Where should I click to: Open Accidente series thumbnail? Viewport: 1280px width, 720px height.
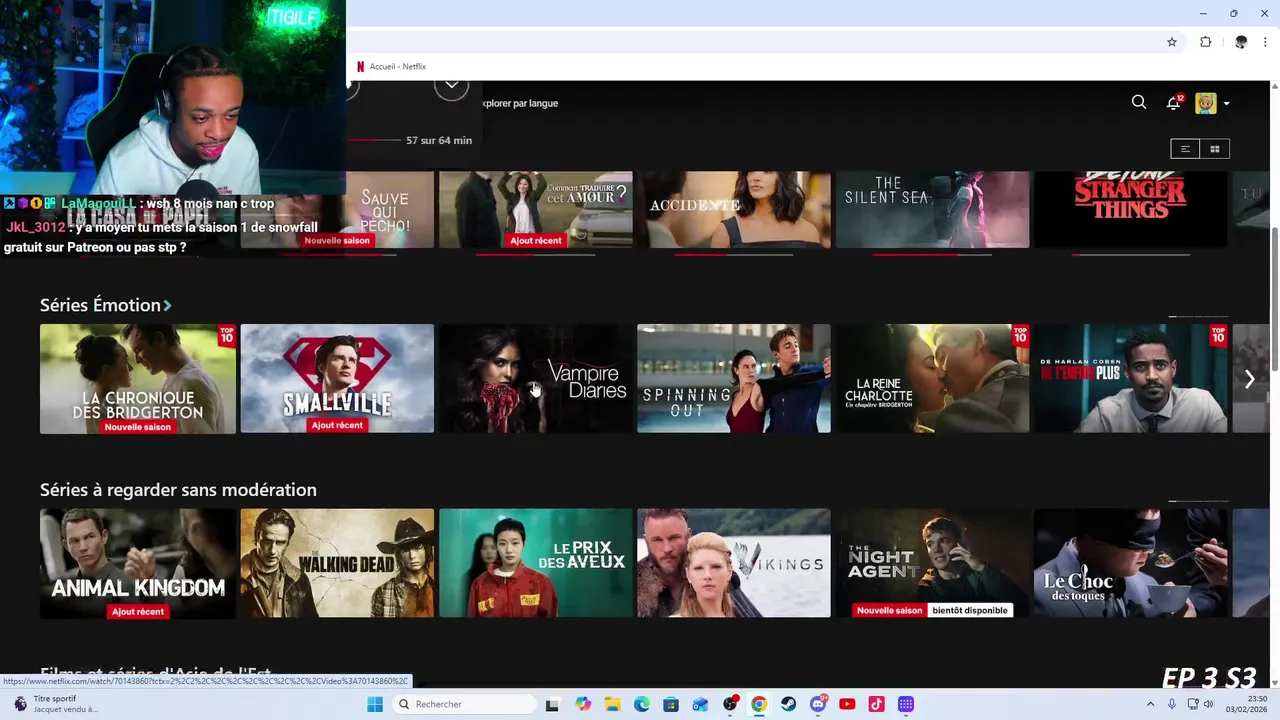[734, 210]
